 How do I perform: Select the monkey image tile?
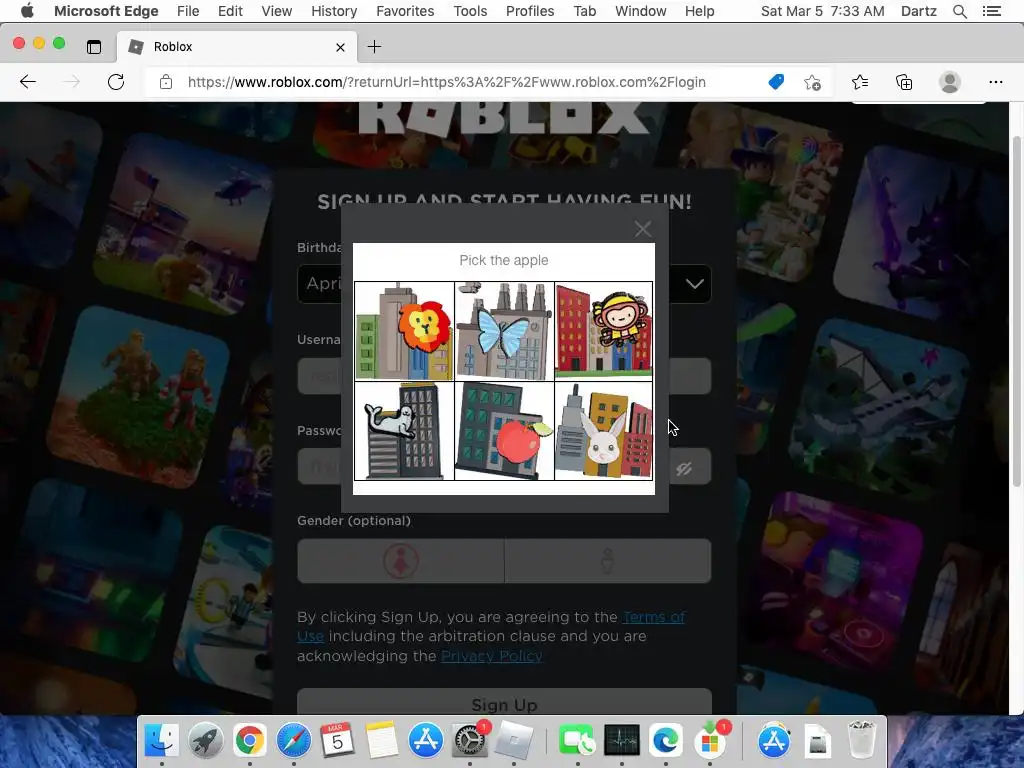(x=603, y=331)
